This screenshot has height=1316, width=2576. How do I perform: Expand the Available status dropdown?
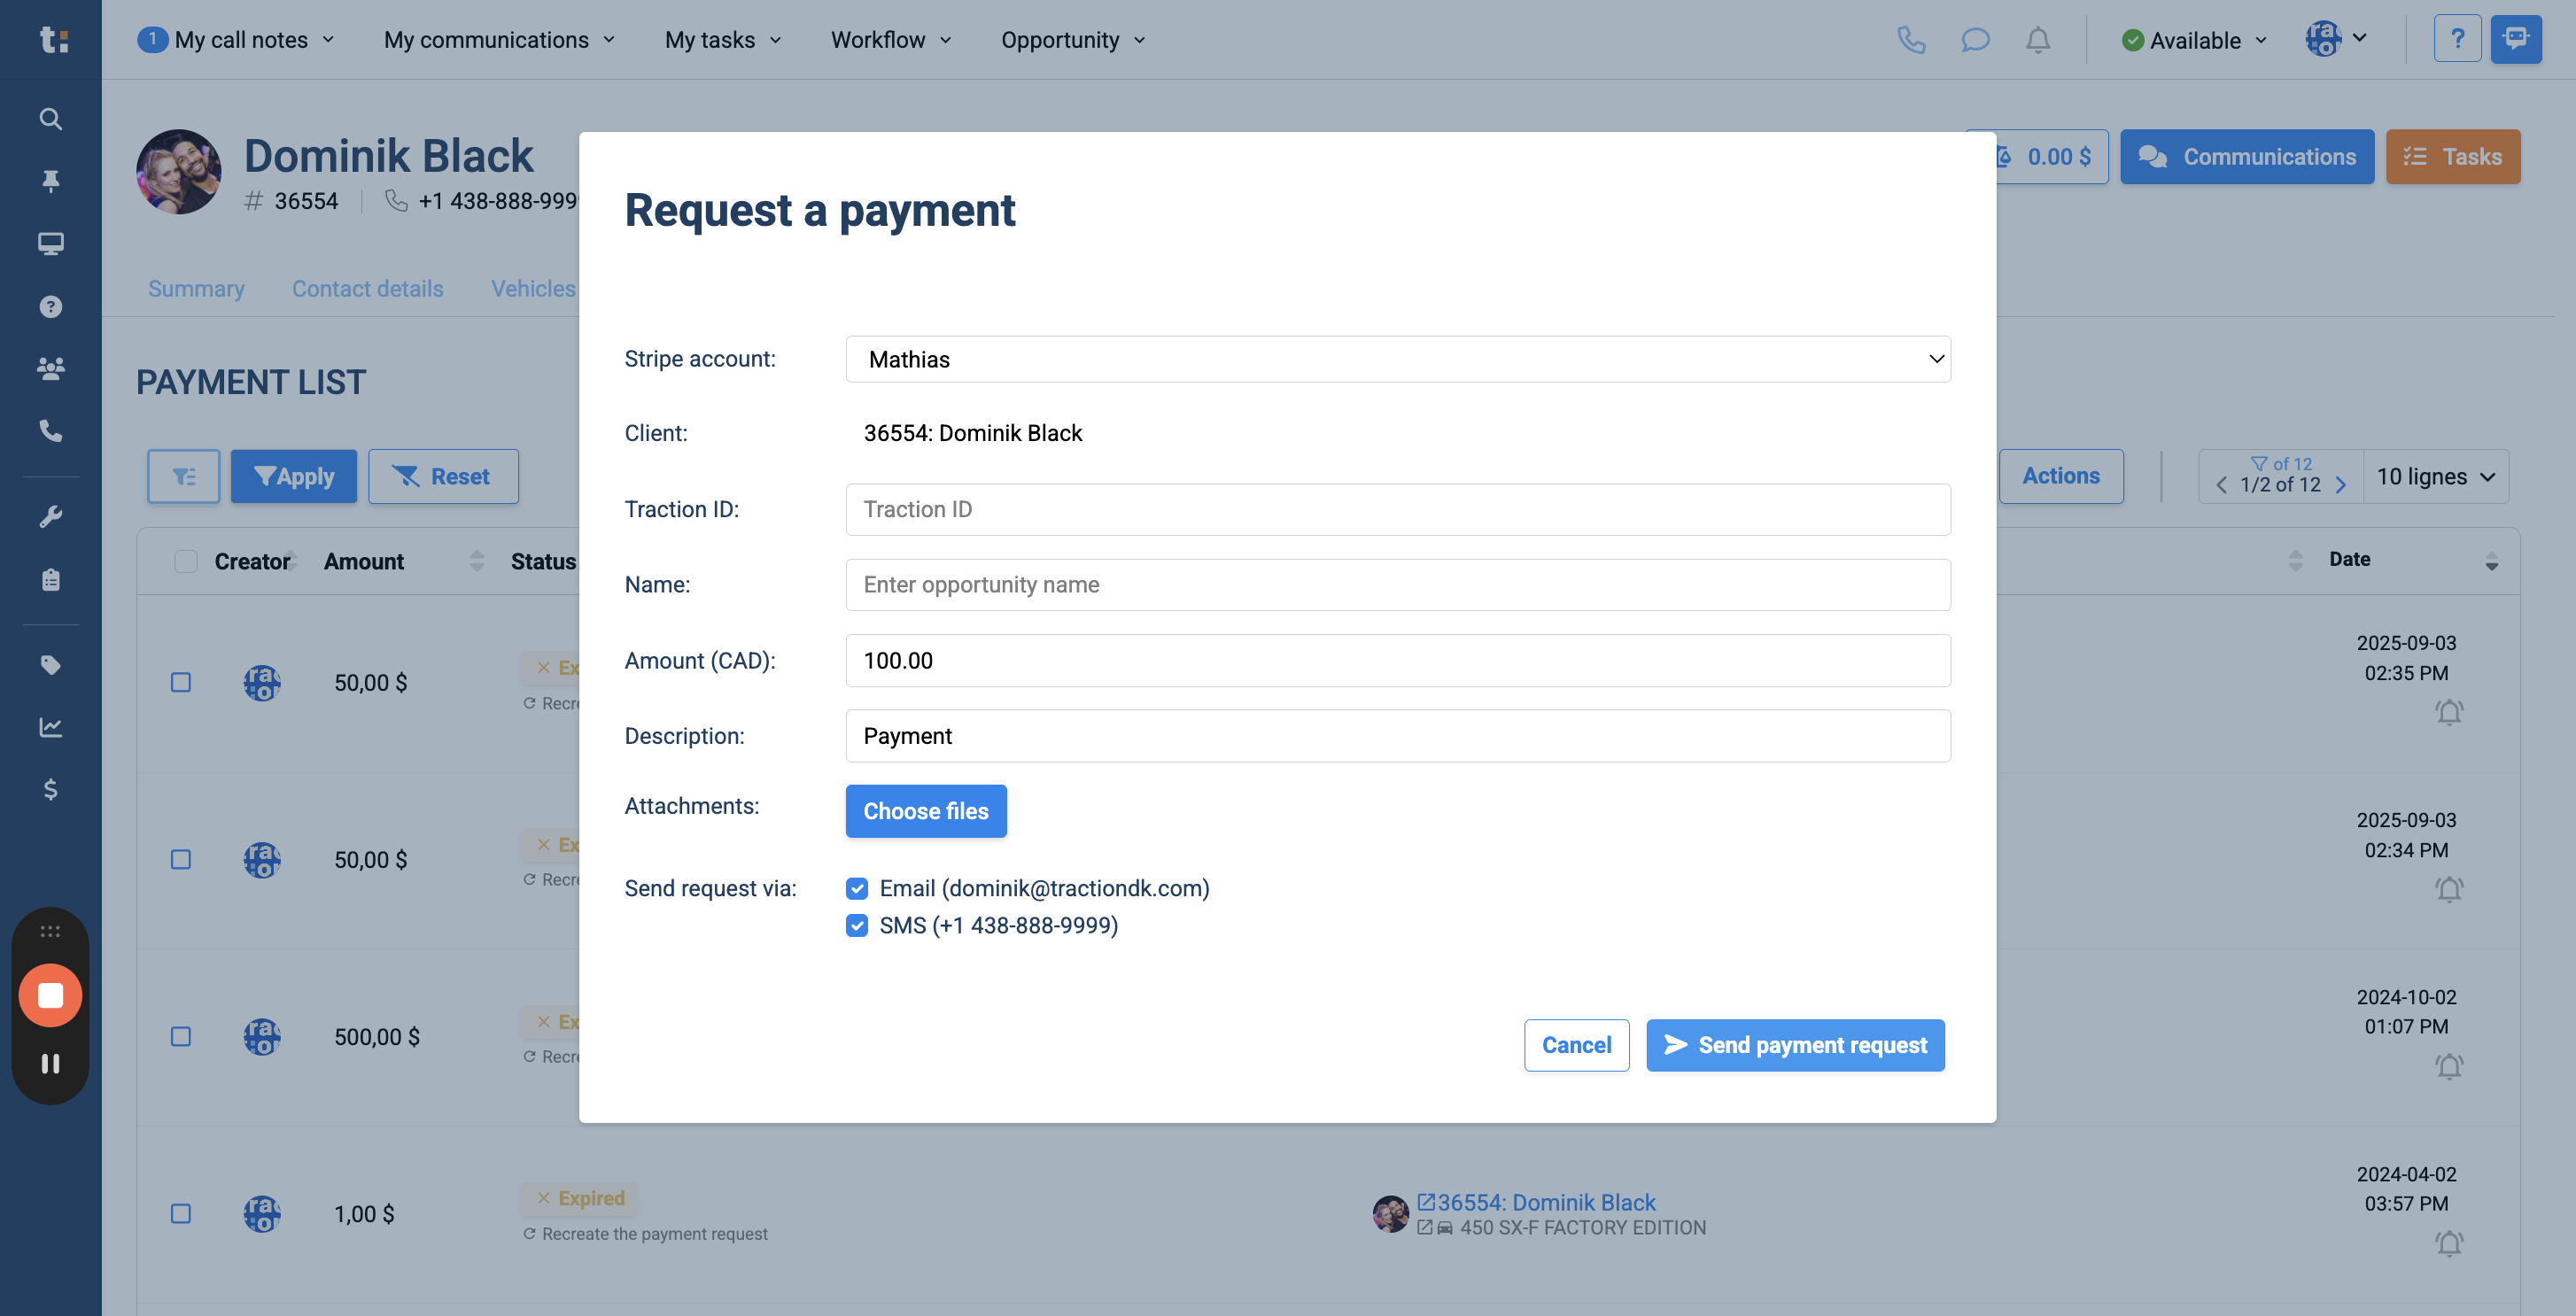pyautogui.click(x=2194, y=40)
